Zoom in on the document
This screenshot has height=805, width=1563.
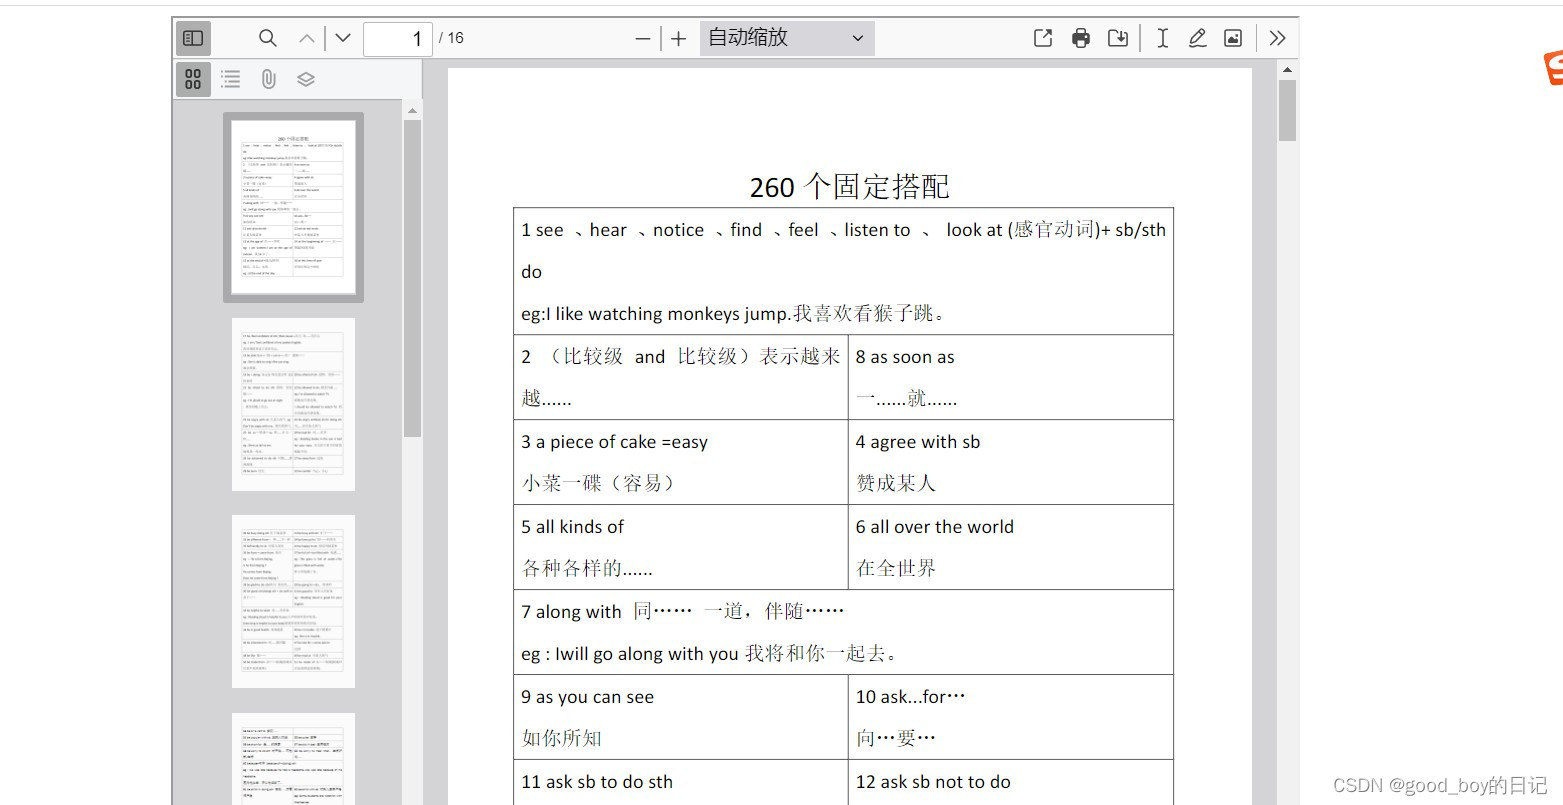pyautogui.click(x=678, y=37)
